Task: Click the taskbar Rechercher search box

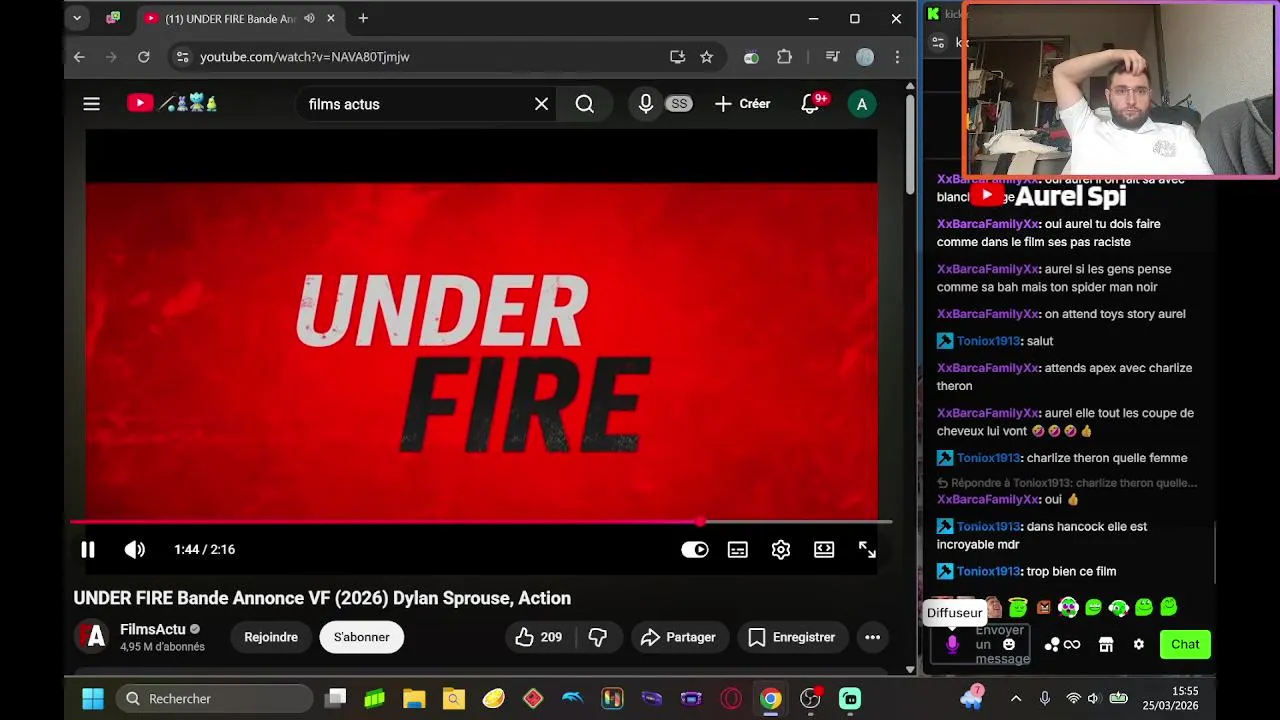Action: point(214,698)
